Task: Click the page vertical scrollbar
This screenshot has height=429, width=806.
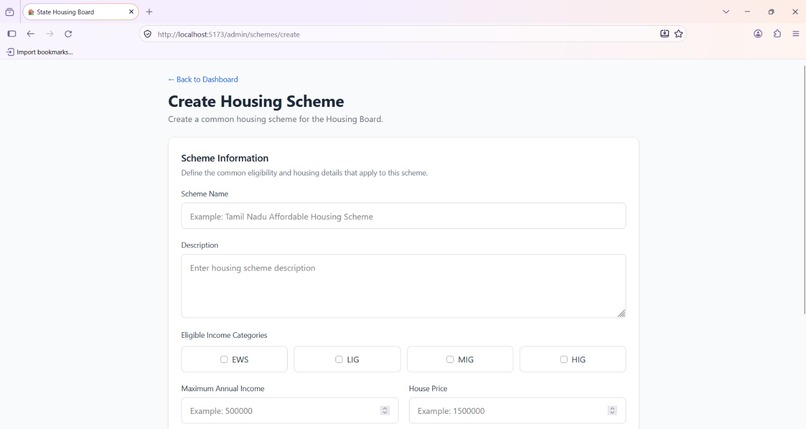Action: [804, 190]
